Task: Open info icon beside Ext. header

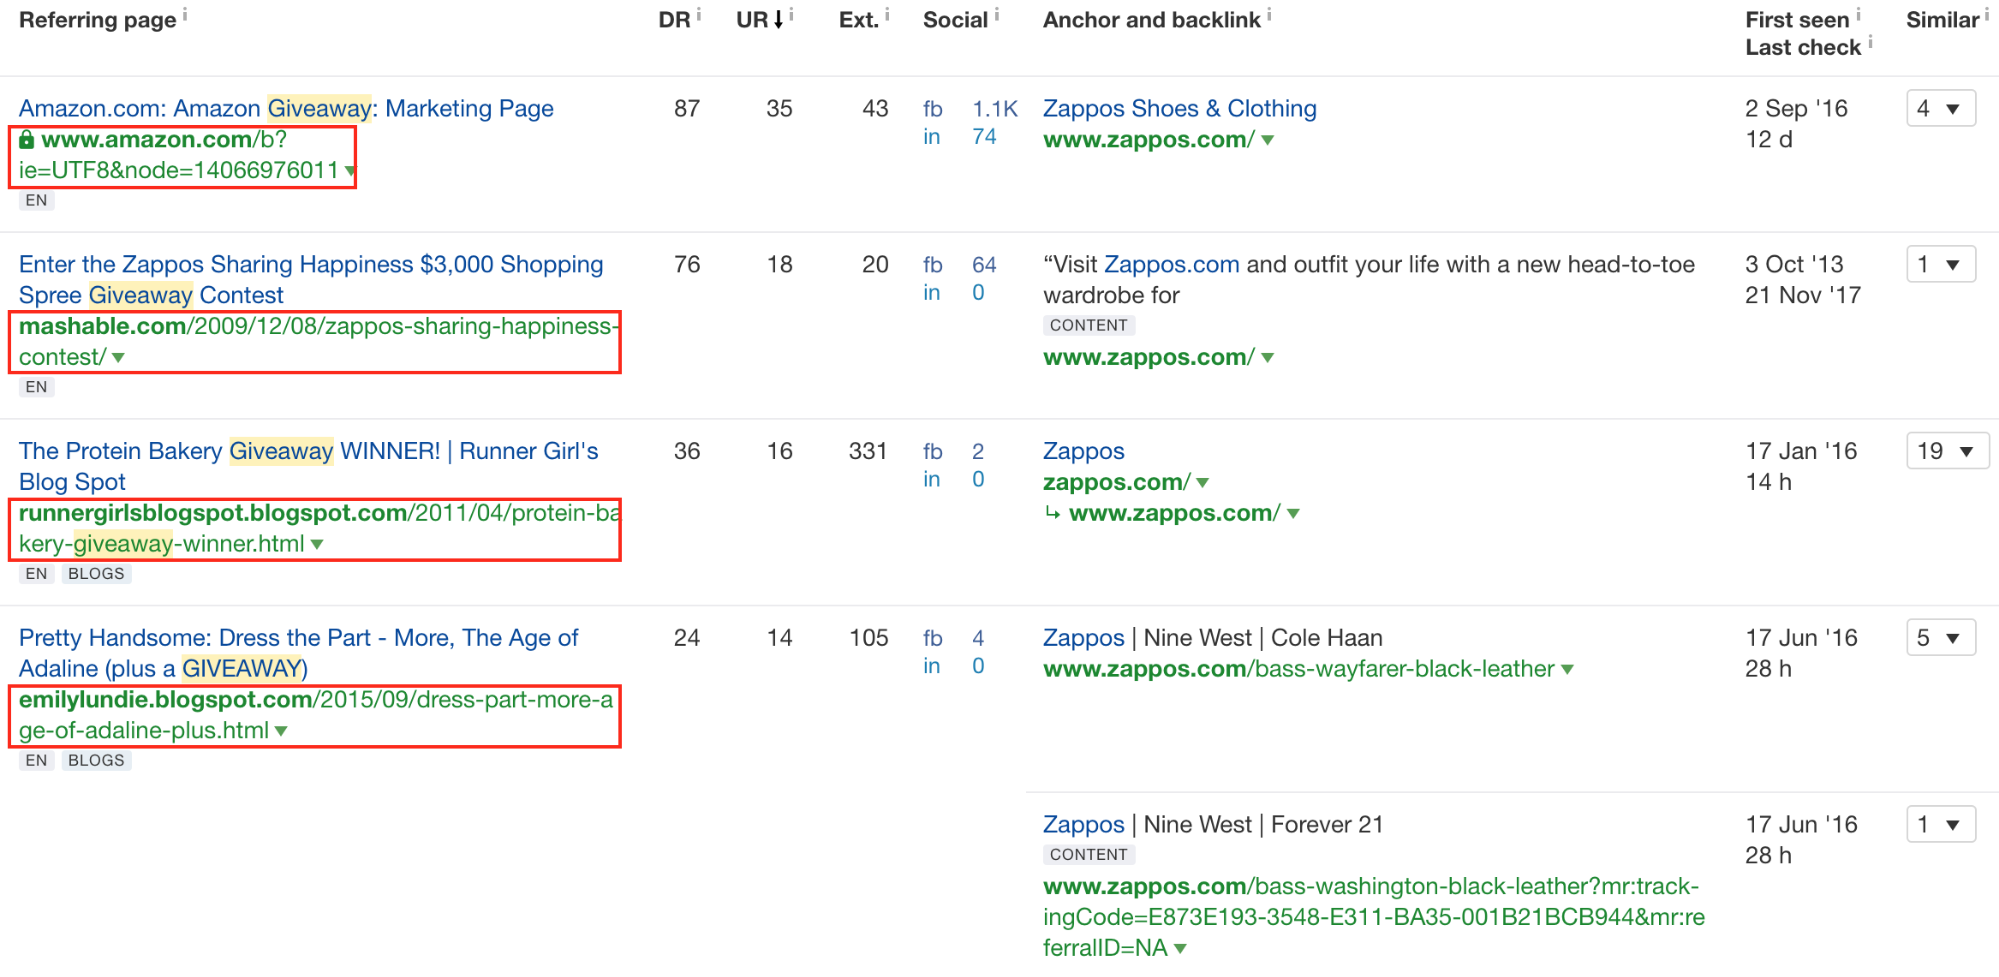Action: pos(887,14)
